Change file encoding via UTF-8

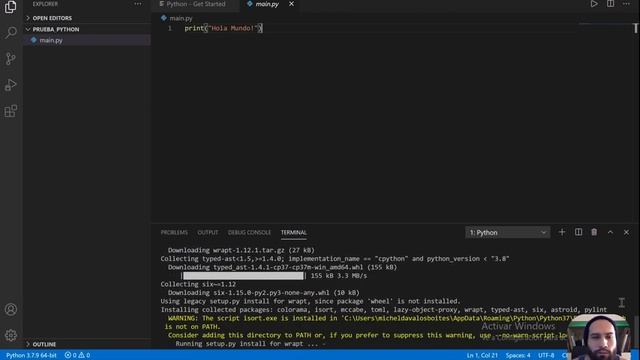coord(546,355)
